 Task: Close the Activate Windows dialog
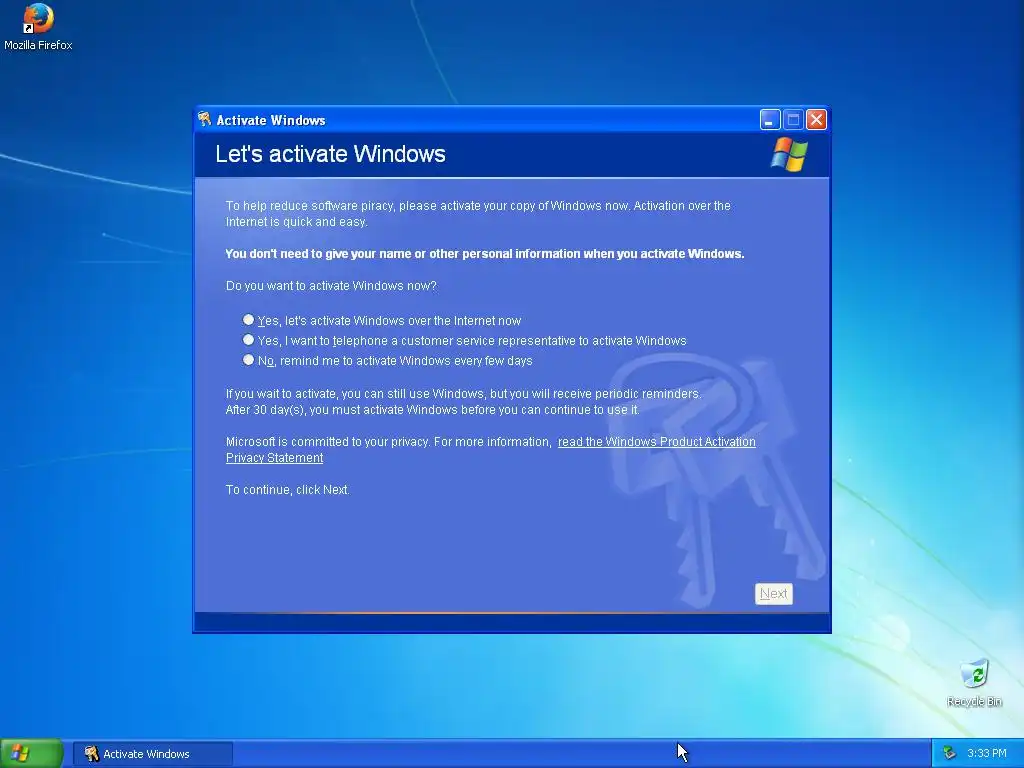(x=816, y=120)
